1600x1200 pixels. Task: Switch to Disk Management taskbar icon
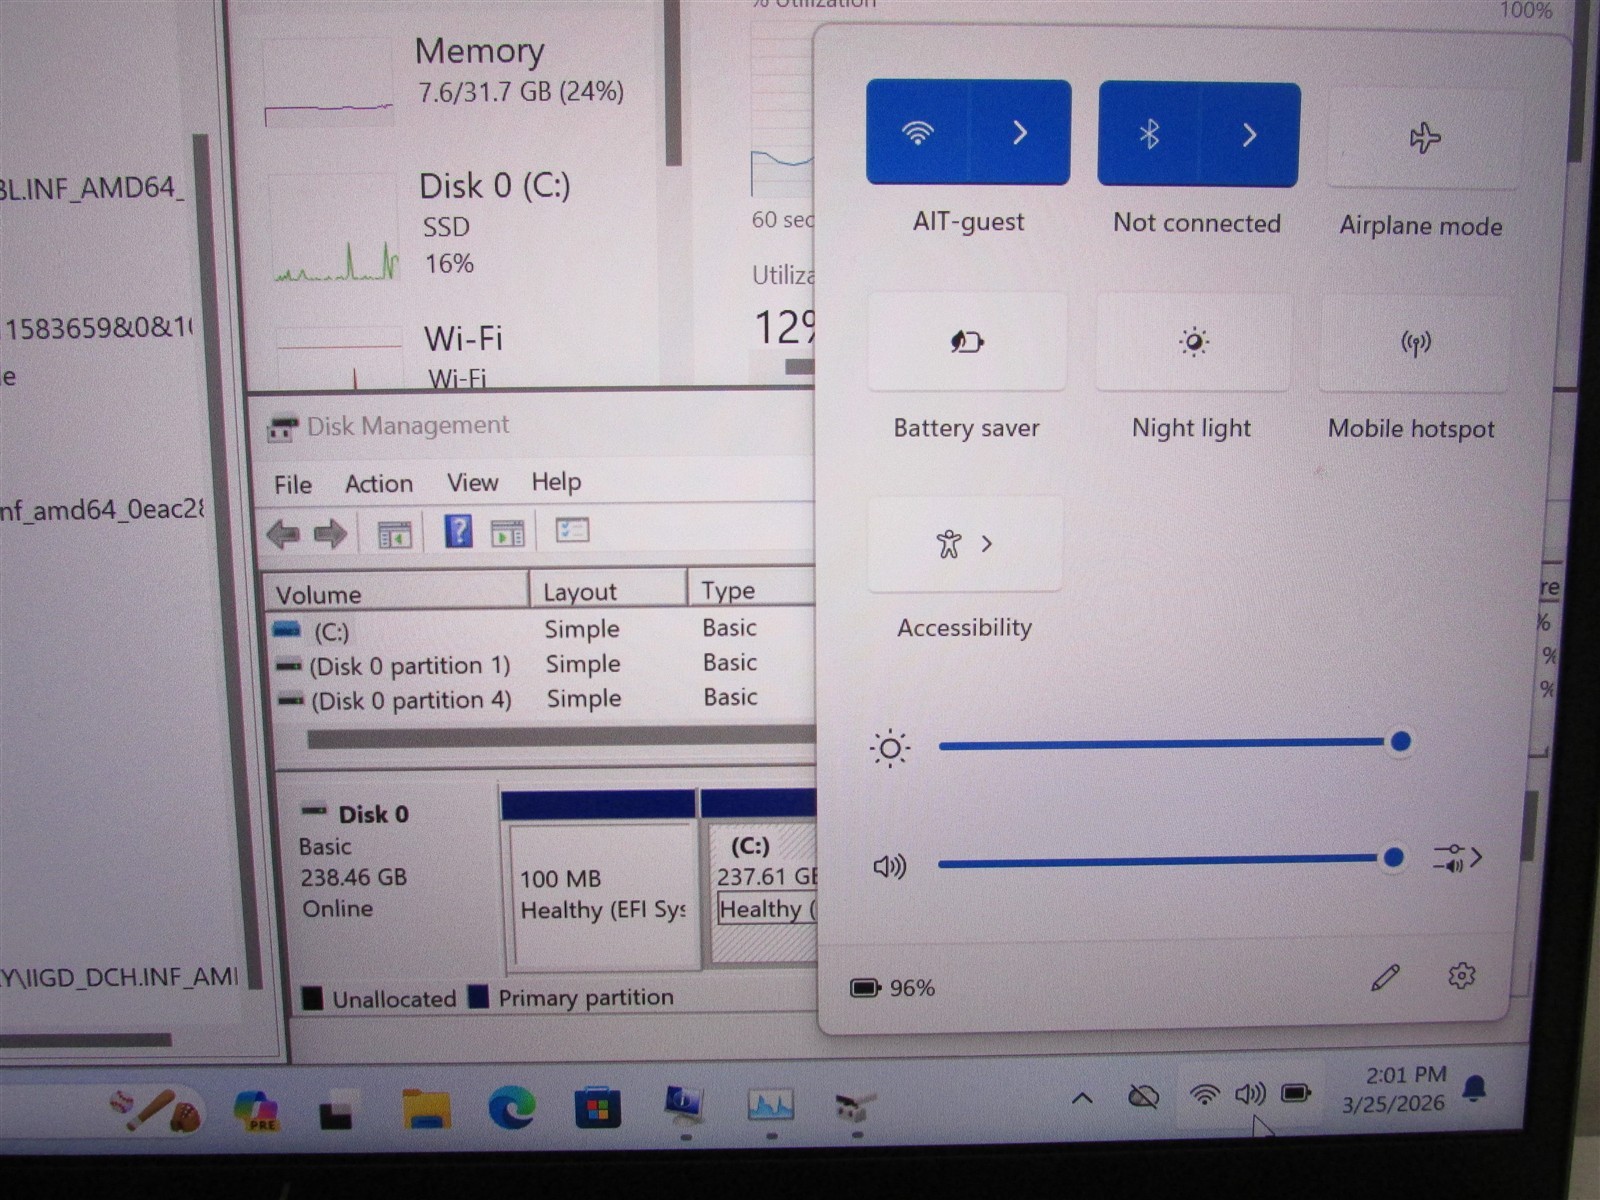pos(855,1106)
